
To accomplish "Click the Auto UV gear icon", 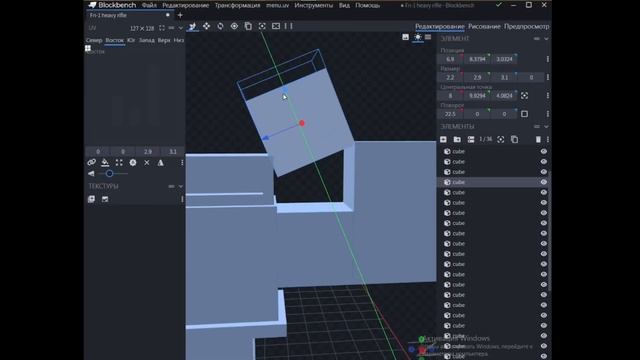I will 133,162.
